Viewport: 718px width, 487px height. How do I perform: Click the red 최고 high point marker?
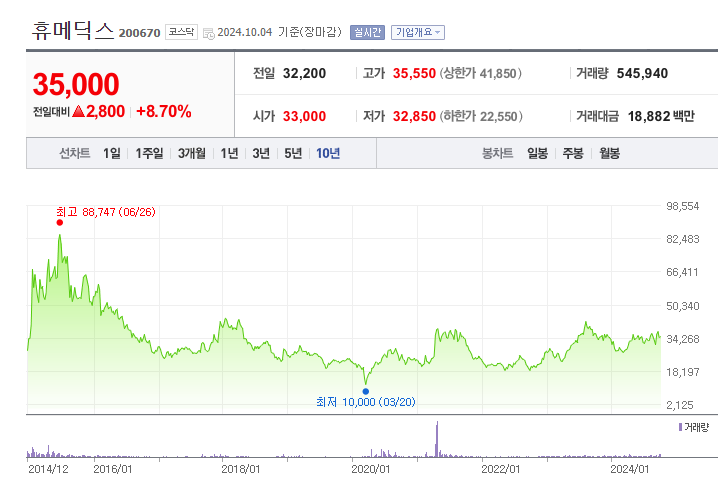(x=60, y=222)
